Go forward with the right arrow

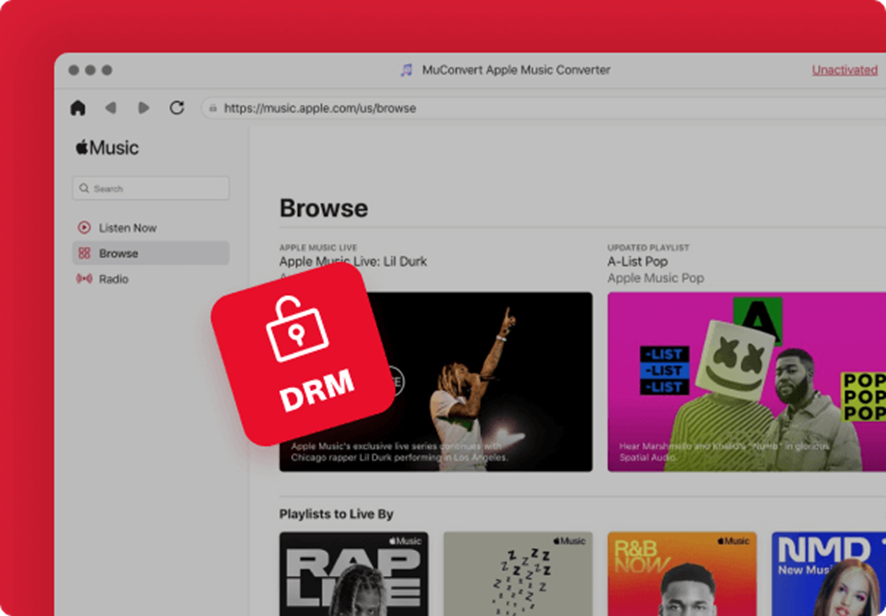click(x=144, y=108)
